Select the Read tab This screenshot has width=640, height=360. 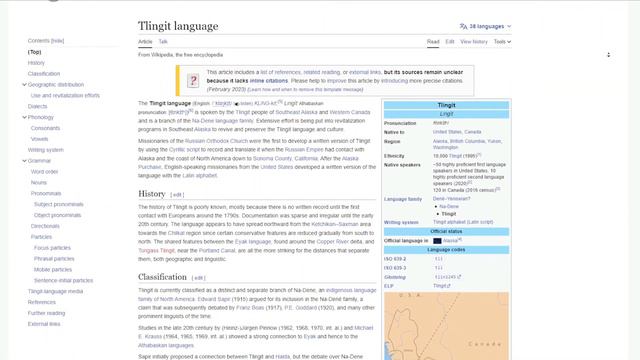pos(433,42)
